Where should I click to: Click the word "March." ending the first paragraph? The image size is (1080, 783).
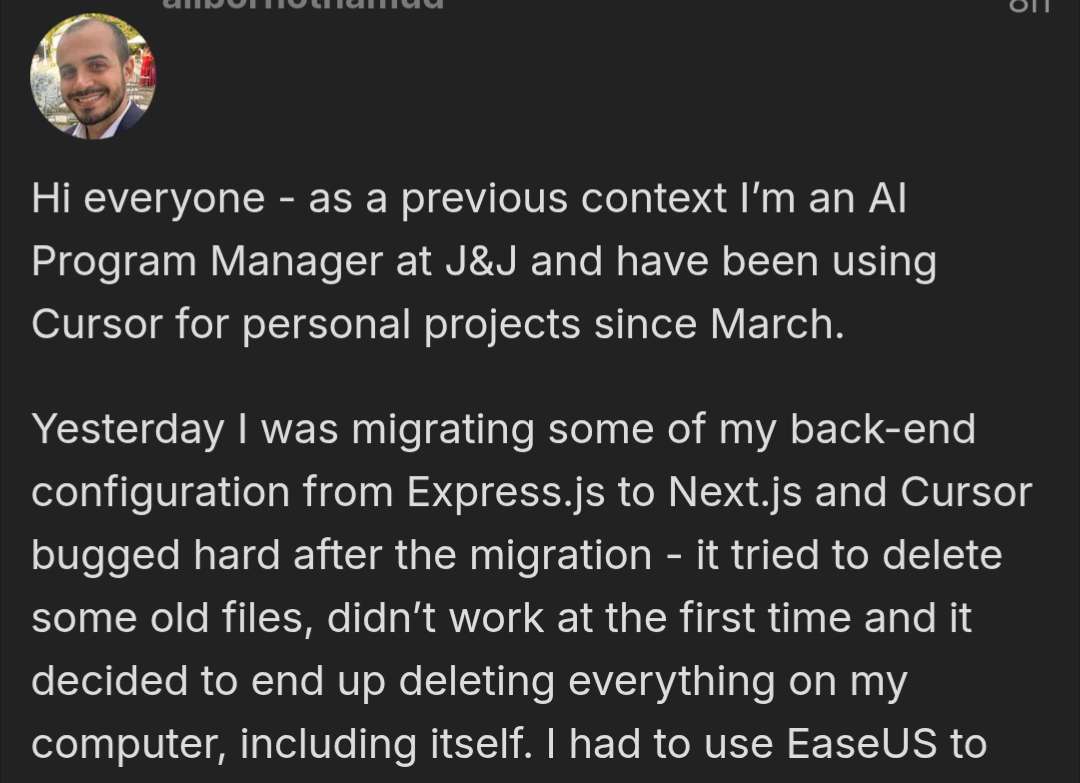coord(777,324)
